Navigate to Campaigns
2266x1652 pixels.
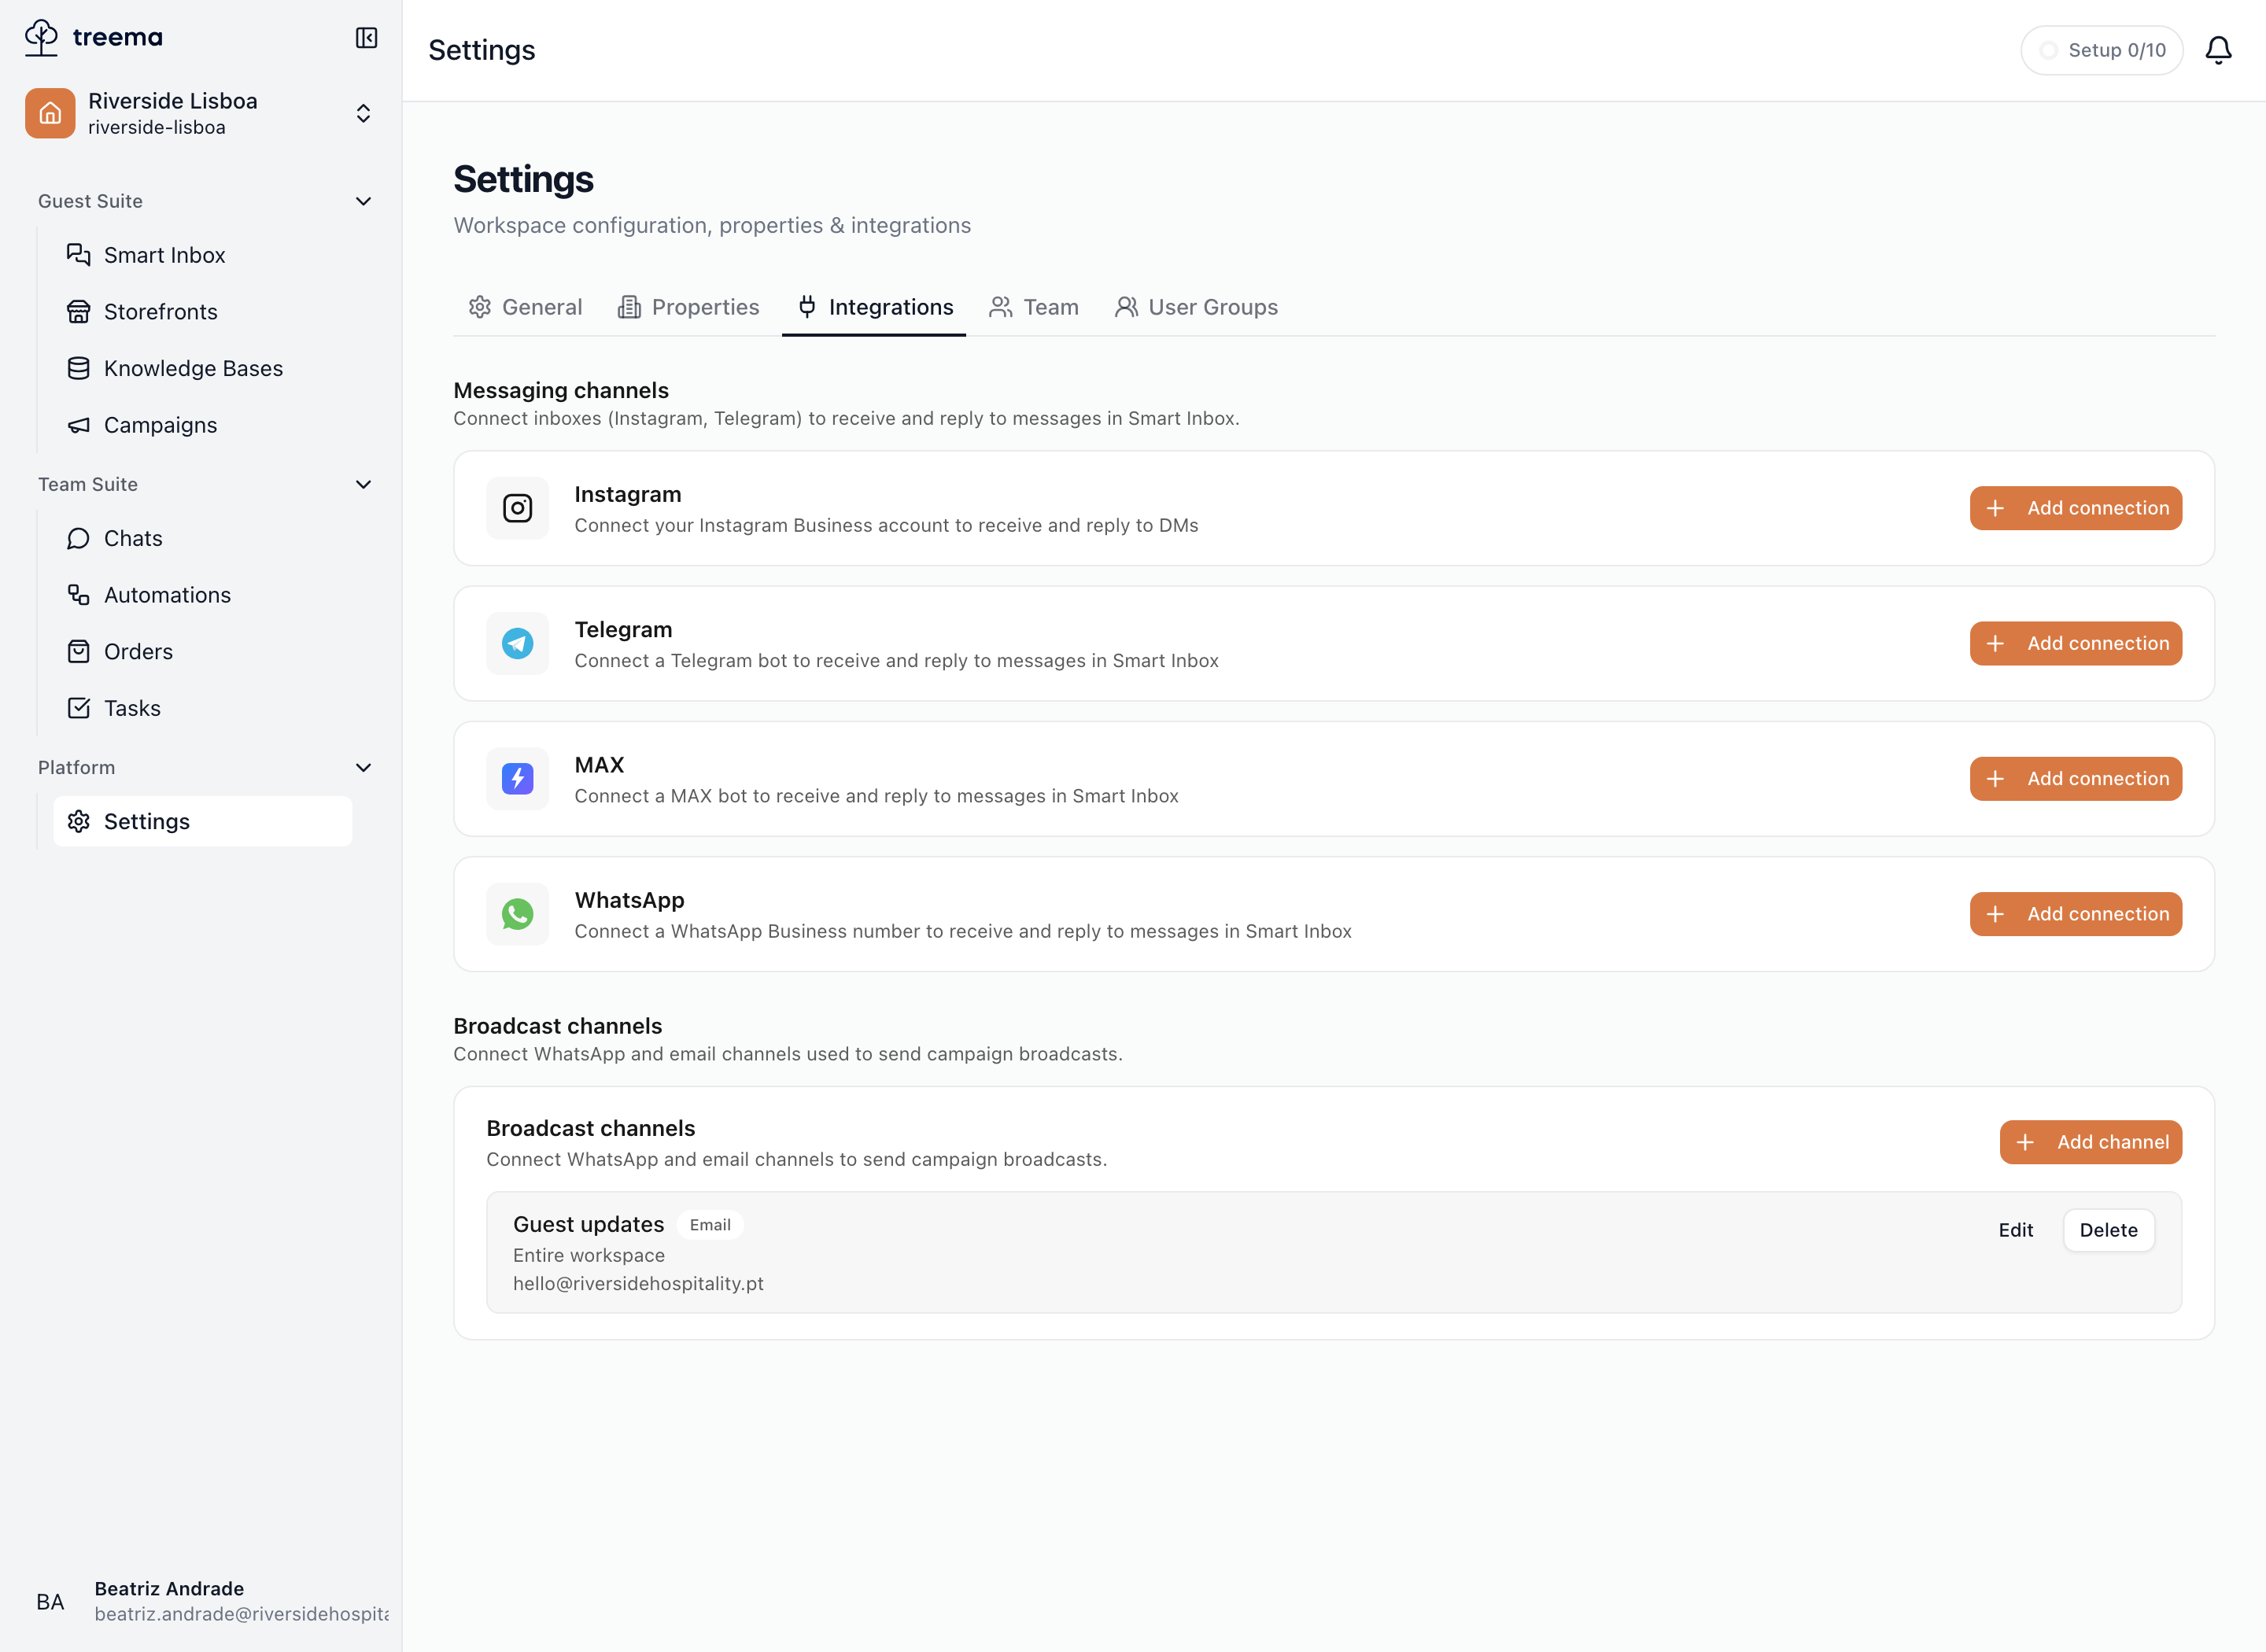203,425
